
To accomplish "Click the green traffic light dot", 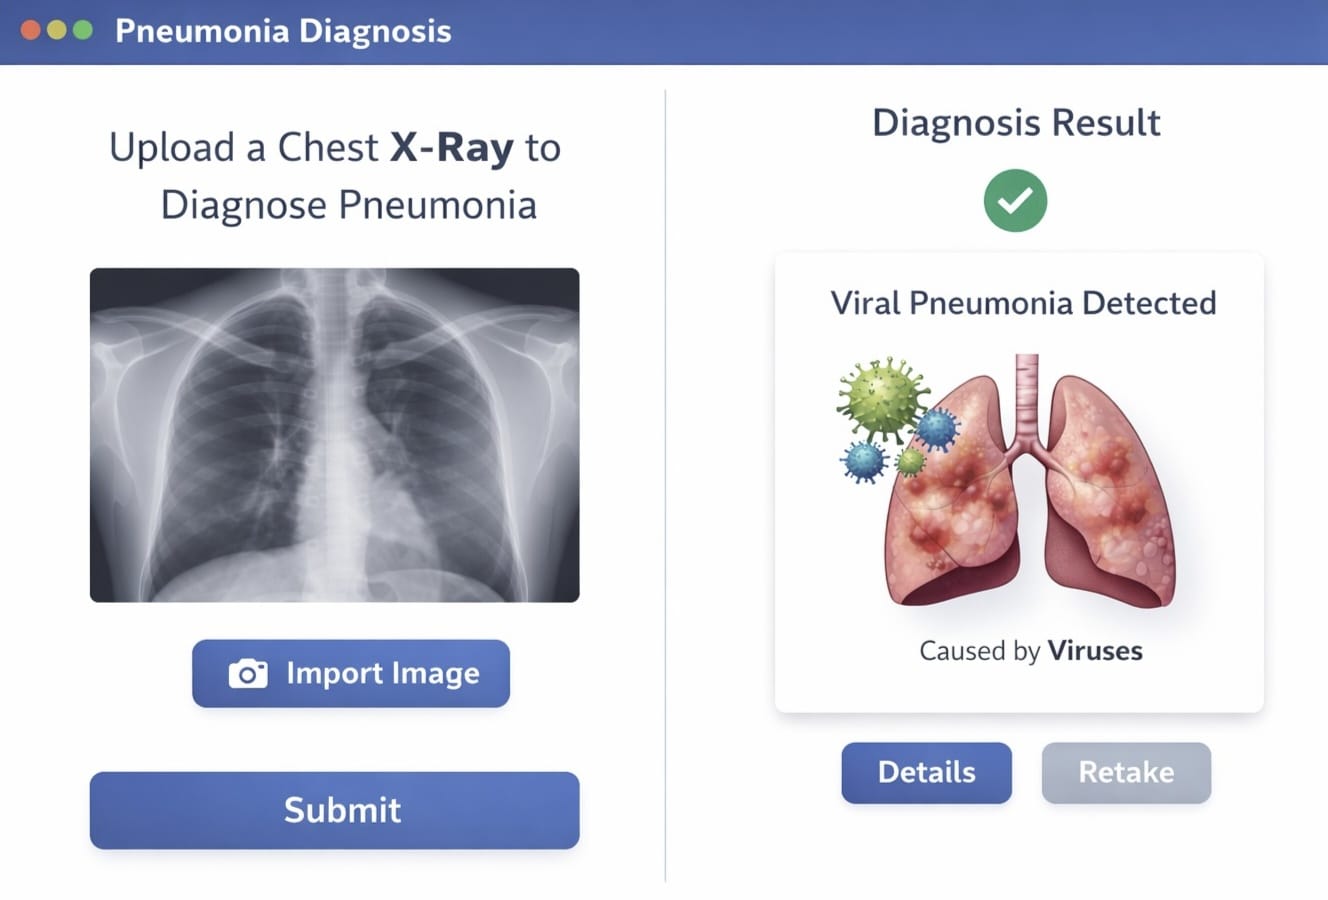I will [82, 31].
